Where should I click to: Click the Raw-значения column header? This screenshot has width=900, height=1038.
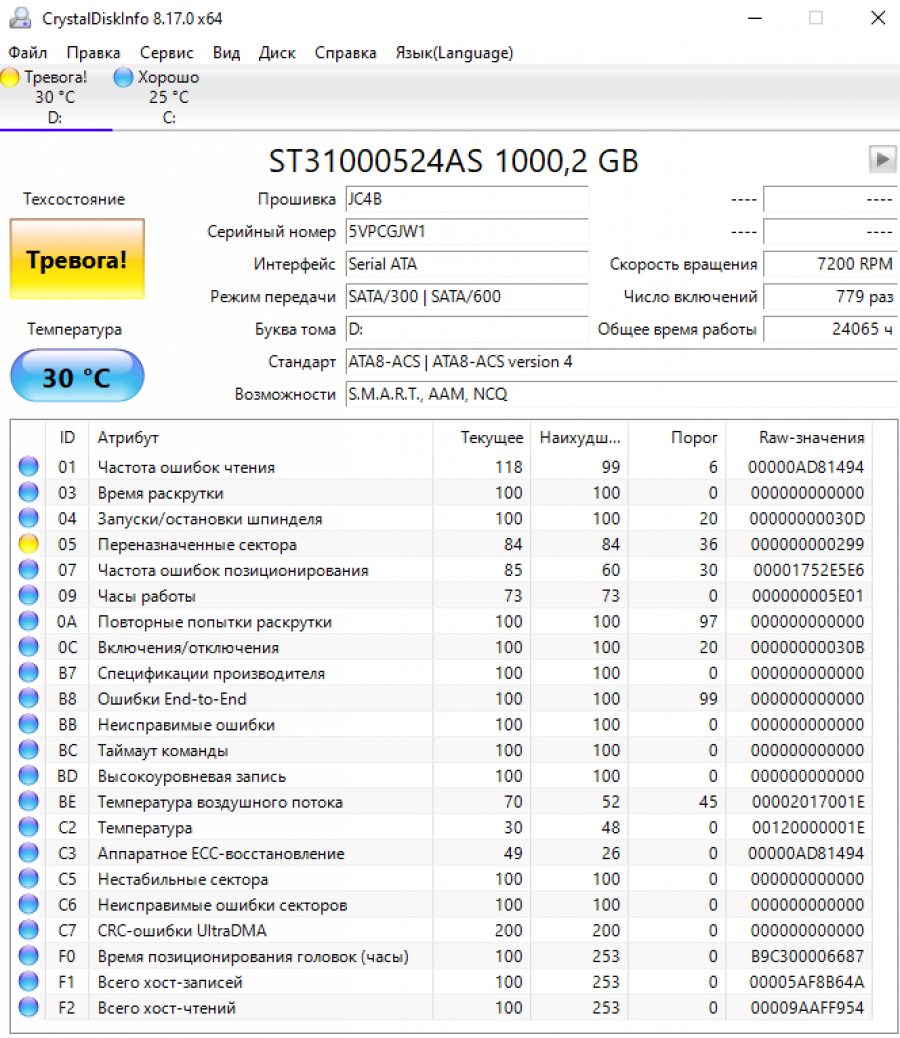(x=811, y=437)
